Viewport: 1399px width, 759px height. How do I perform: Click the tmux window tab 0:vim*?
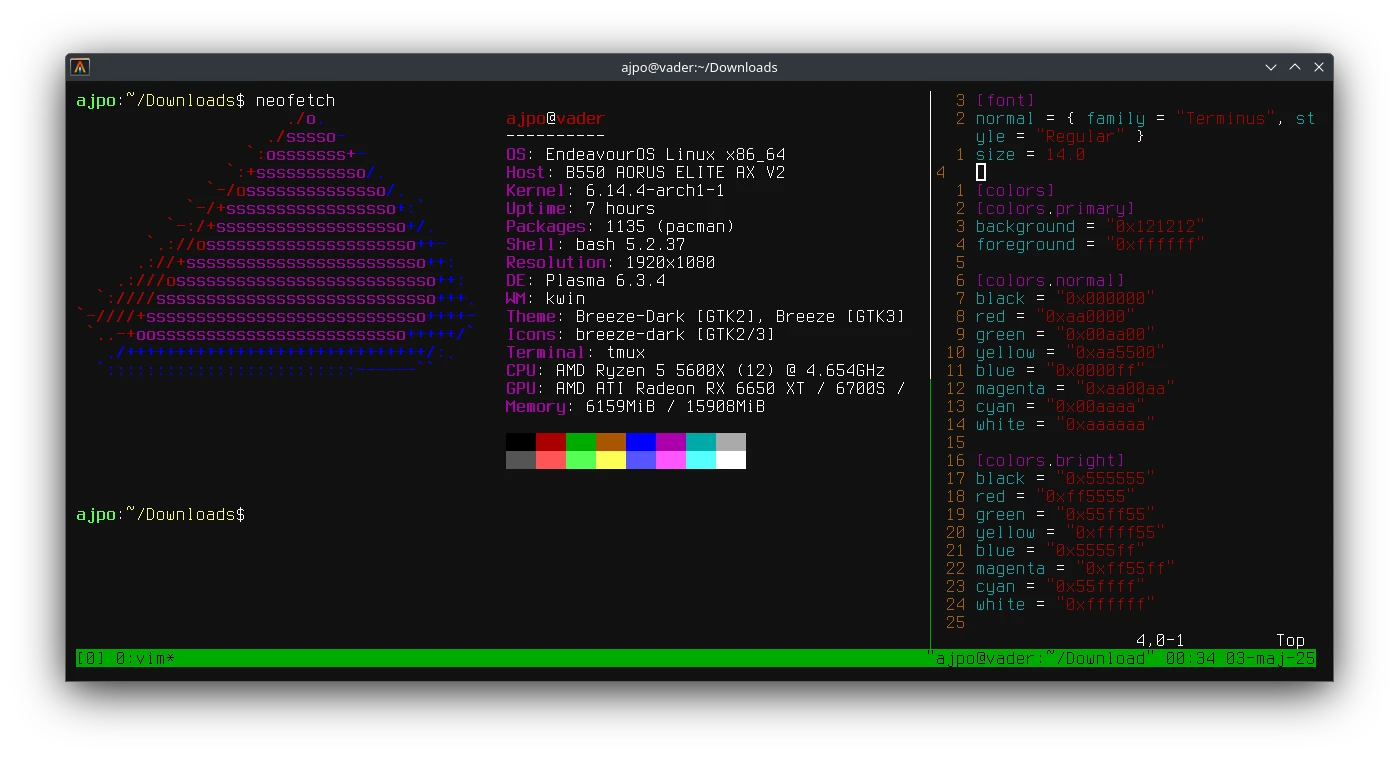pos(146,658)
